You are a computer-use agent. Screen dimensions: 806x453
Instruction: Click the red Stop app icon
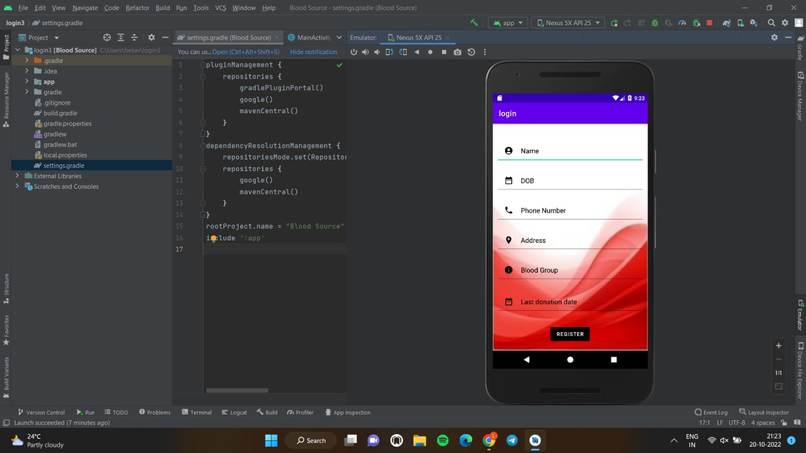coord(709,23)
